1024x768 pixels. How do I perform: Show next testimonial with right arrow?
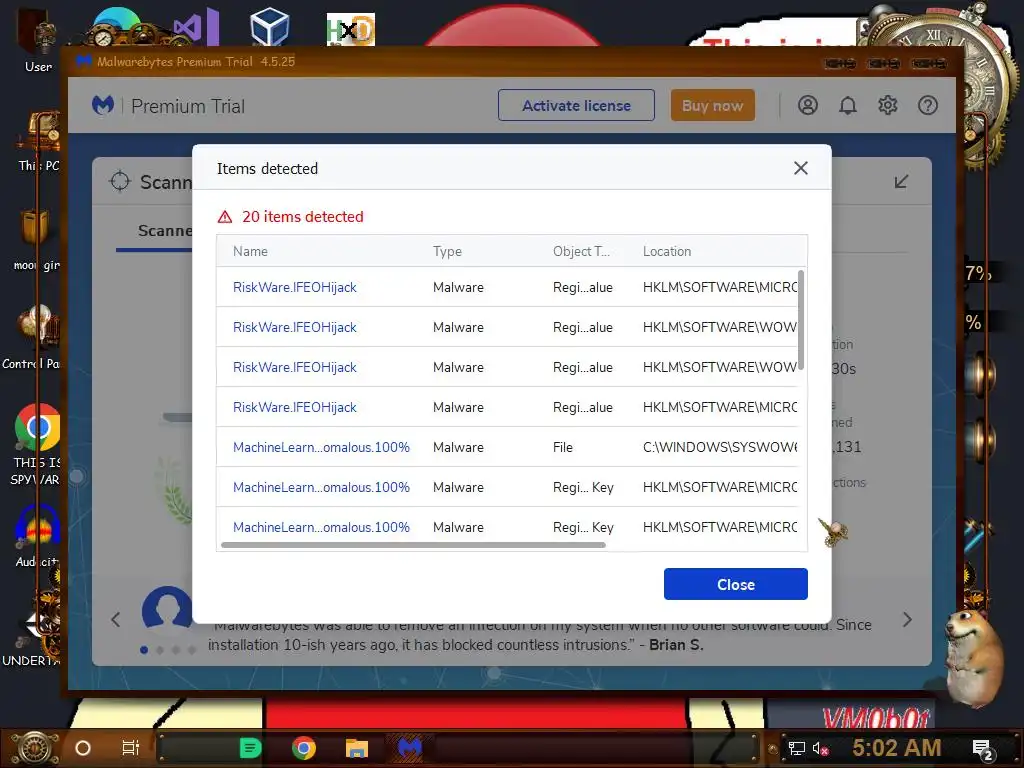point(907,619)
